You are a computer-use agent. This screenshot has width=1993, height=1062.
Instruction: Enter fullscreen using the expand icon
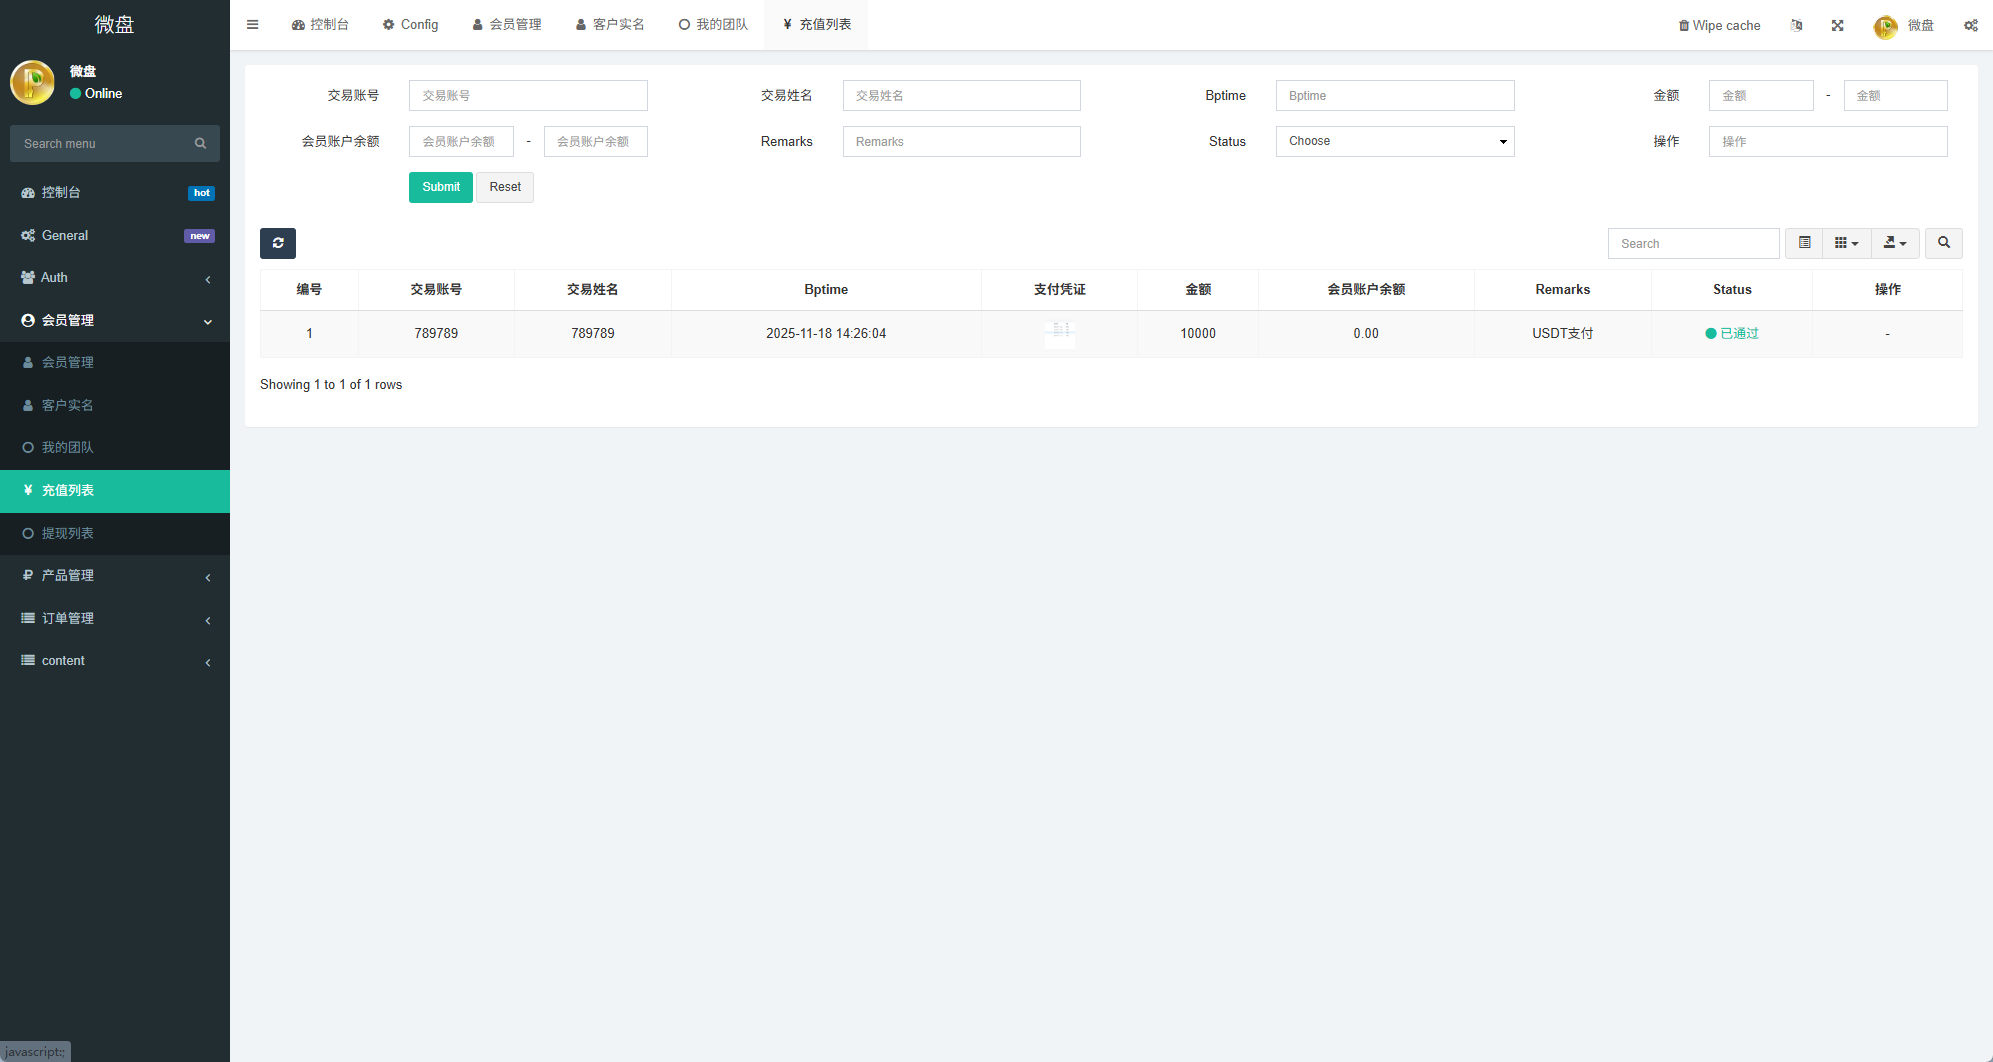tap(1837, 26)
